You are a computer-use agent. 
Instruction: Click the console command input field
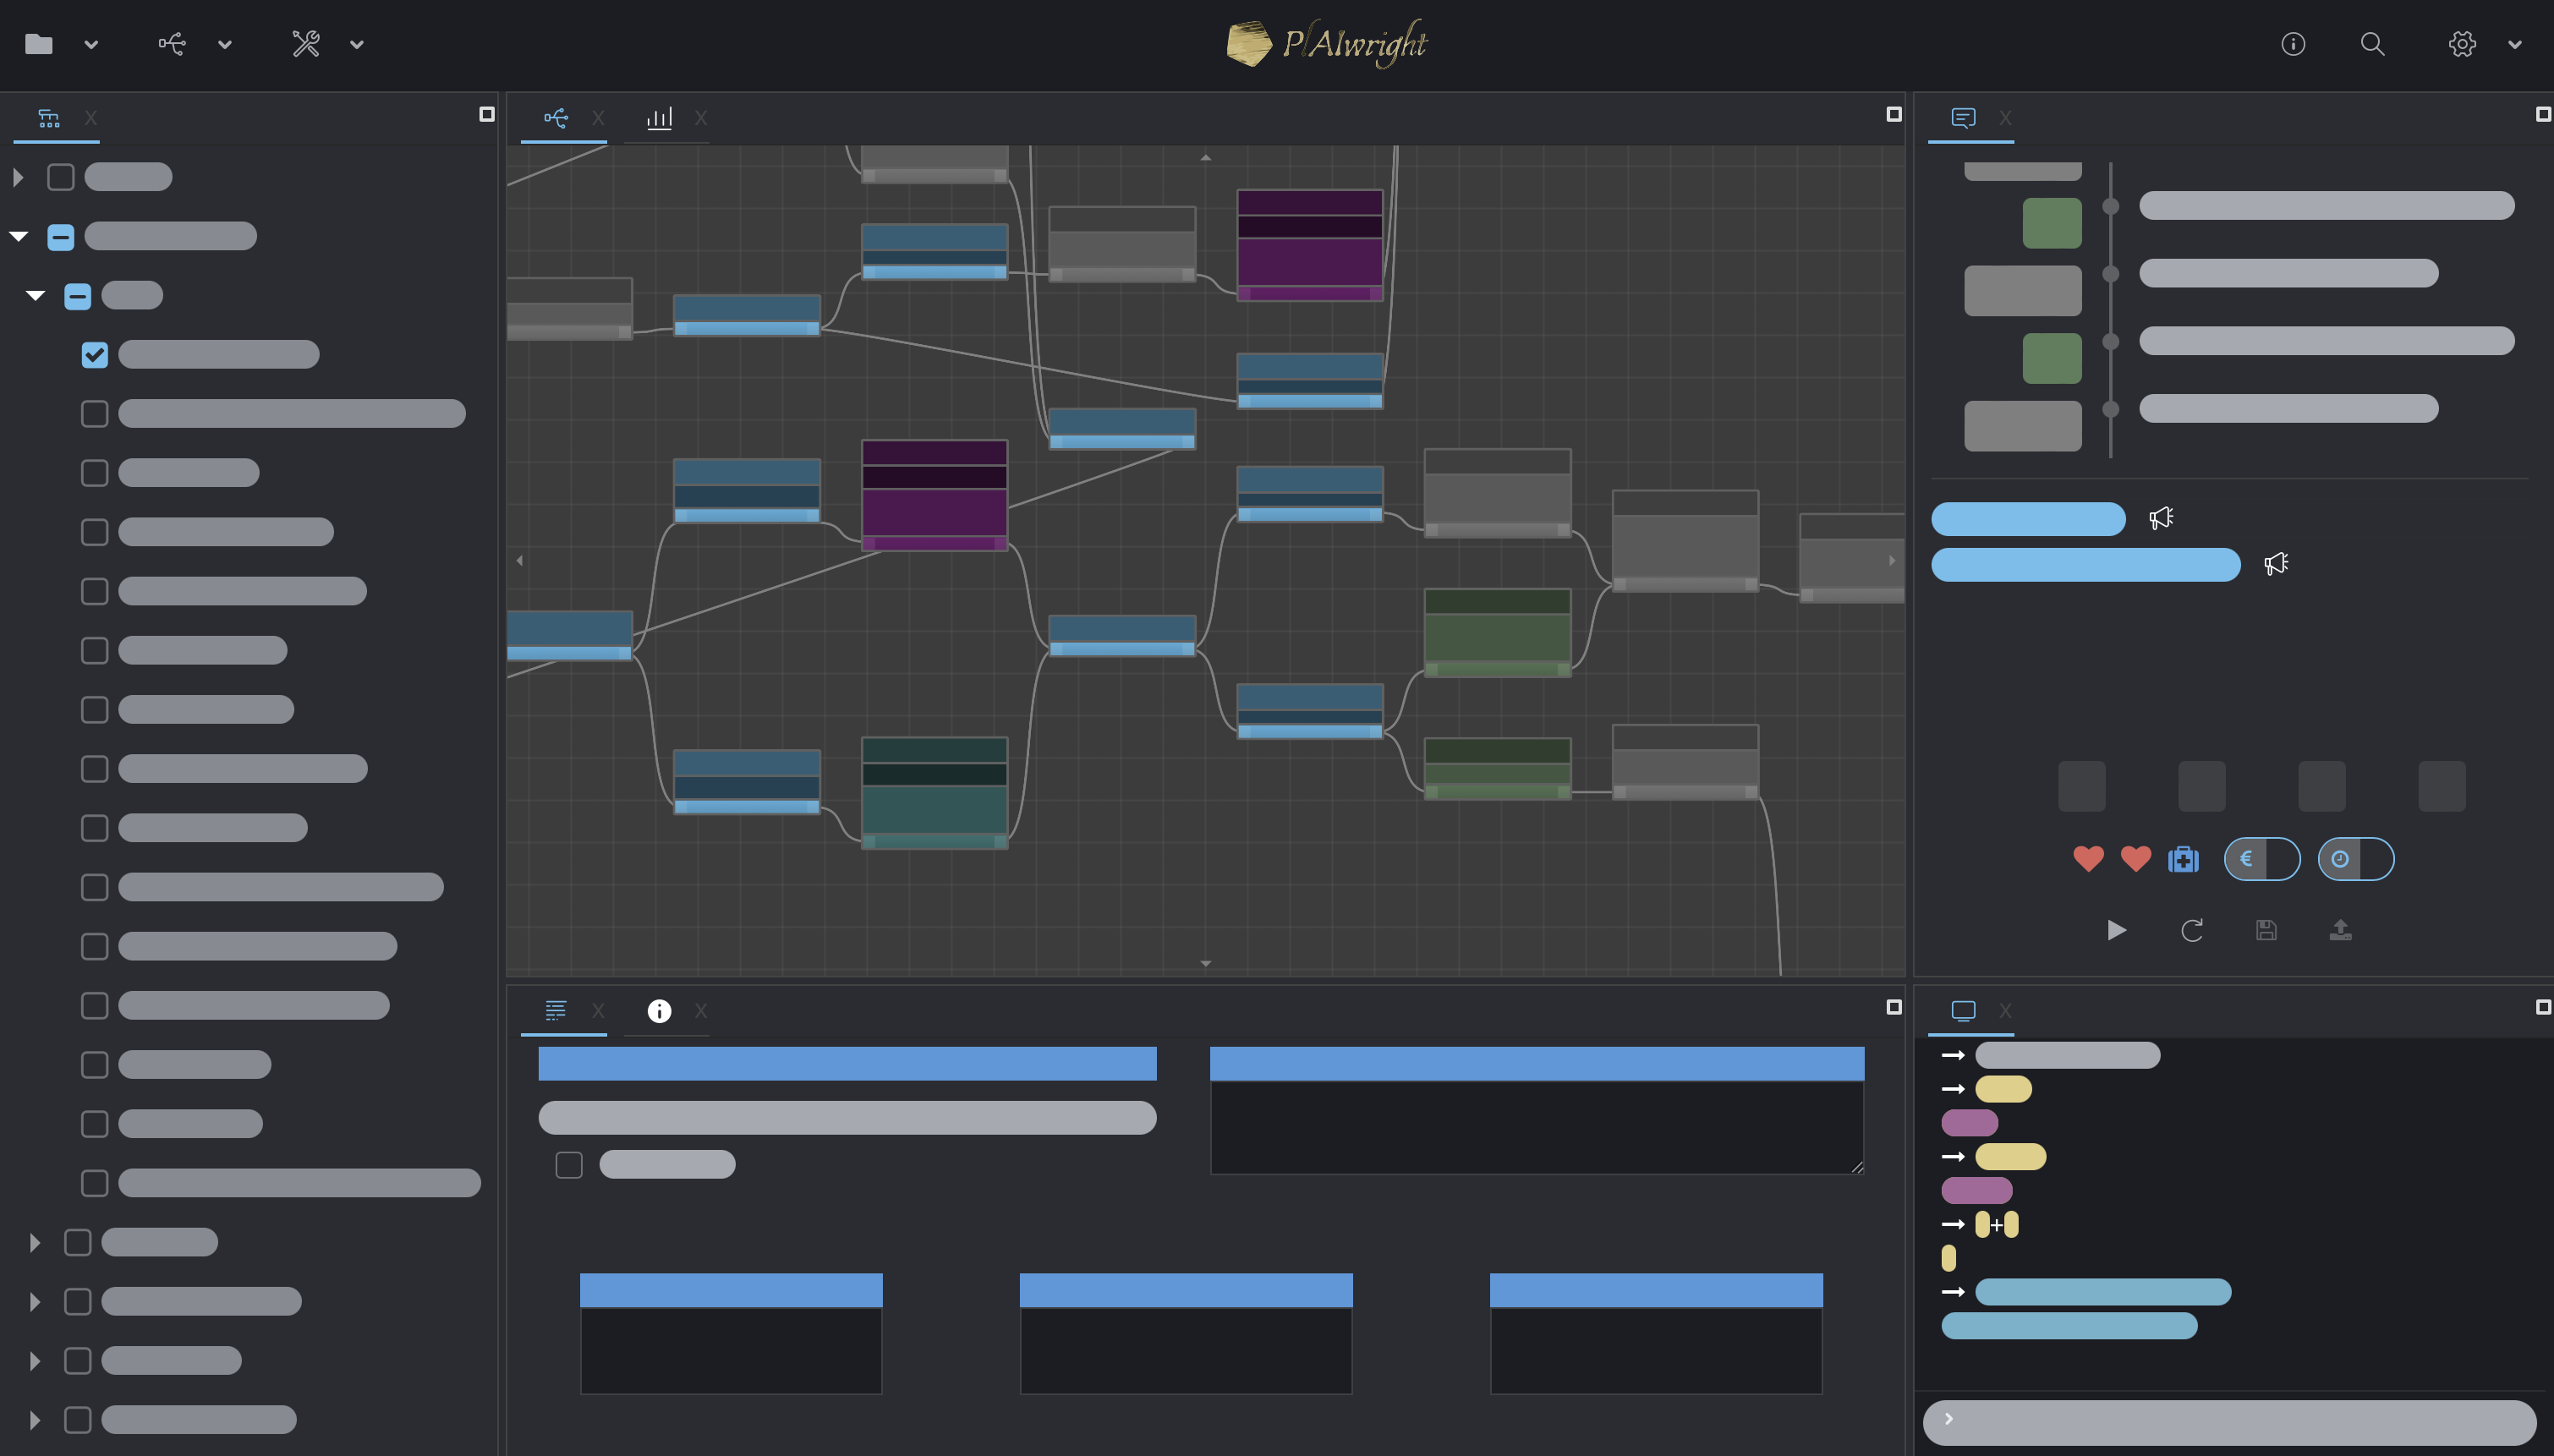pos(2230,1421)
